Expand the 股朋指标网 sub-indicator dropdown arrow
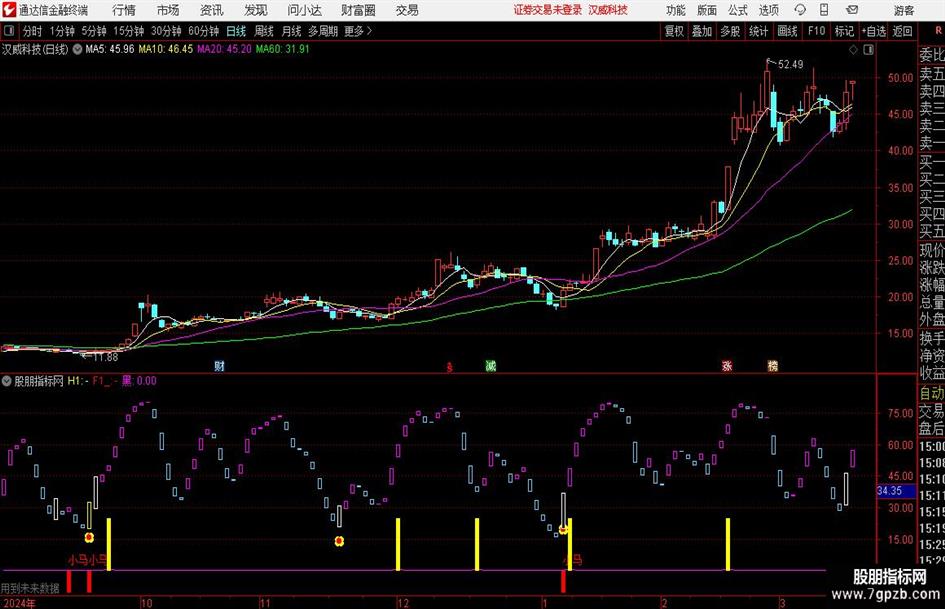This screenshot has width=945, height=609. (x=7, y=381)
